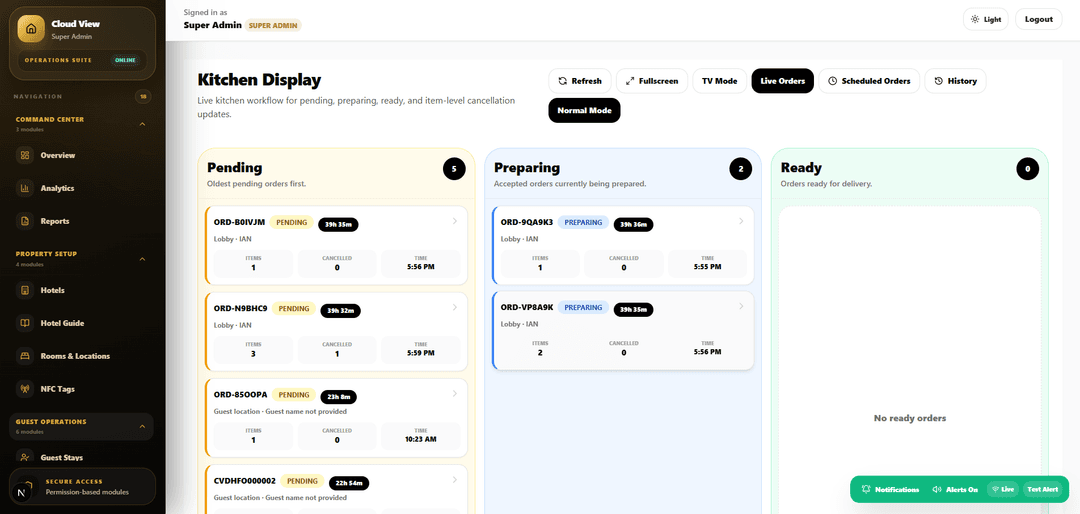Collapse the Command Center section chevron
Image resolution: width=1080 pixels, height=514 pixels.
[143, 124]
